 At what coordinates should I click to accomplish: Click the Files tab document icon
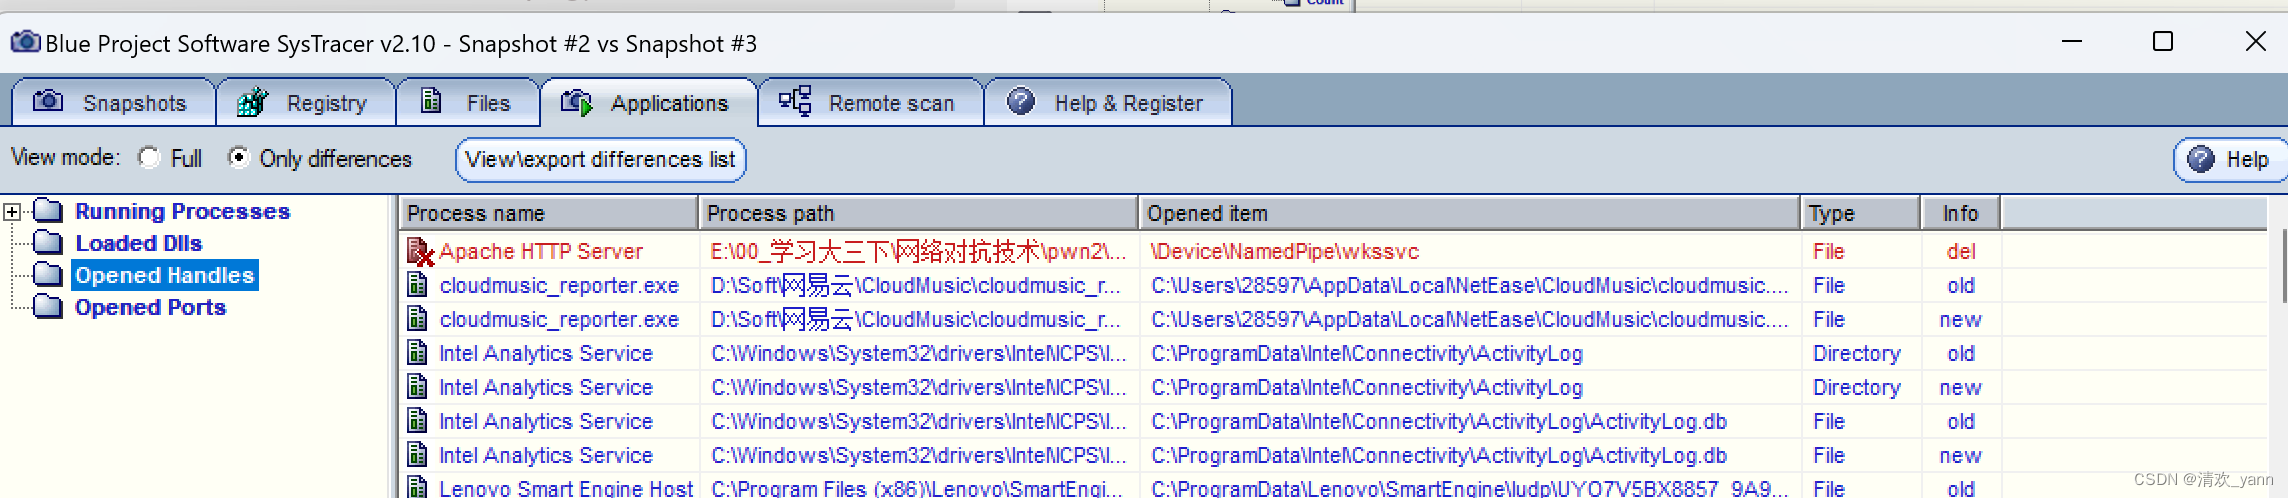(431, 101)
